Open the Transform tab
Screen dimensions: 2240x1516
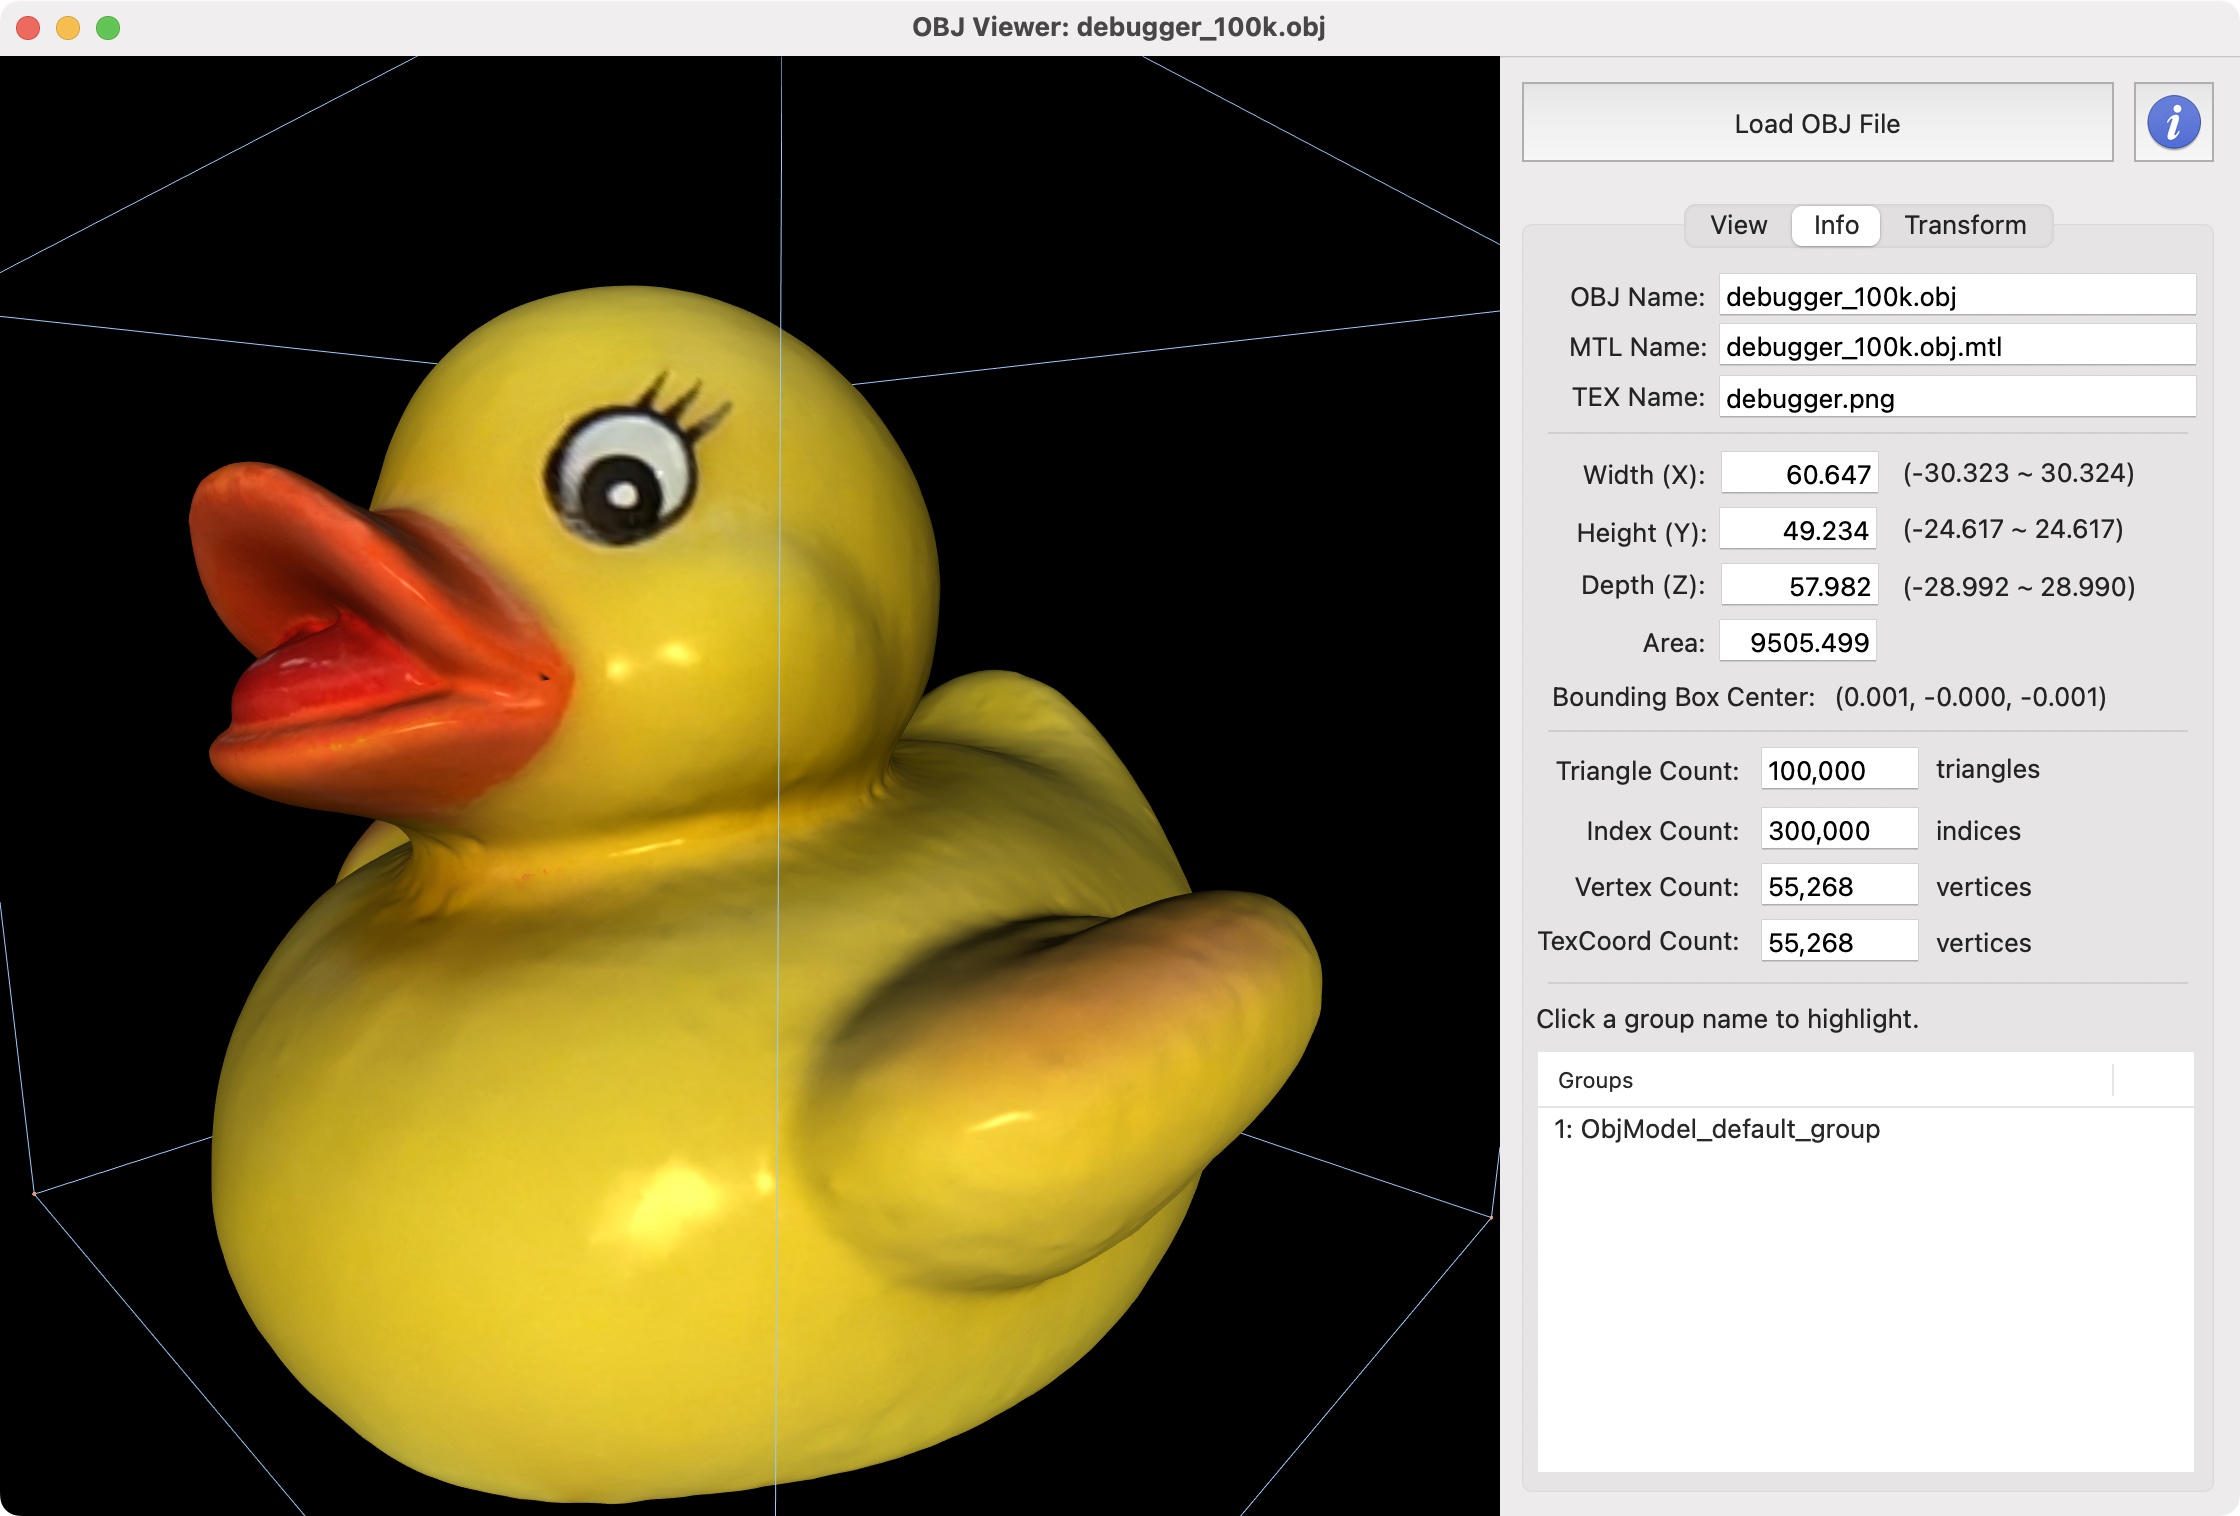1965,225
